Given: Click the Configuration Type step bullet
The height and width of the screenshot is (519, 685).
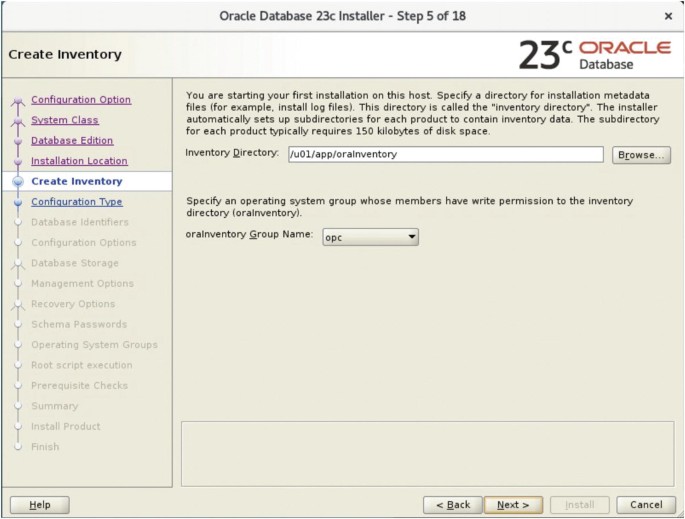Looking at the screenshot, I should coord(18,202).
